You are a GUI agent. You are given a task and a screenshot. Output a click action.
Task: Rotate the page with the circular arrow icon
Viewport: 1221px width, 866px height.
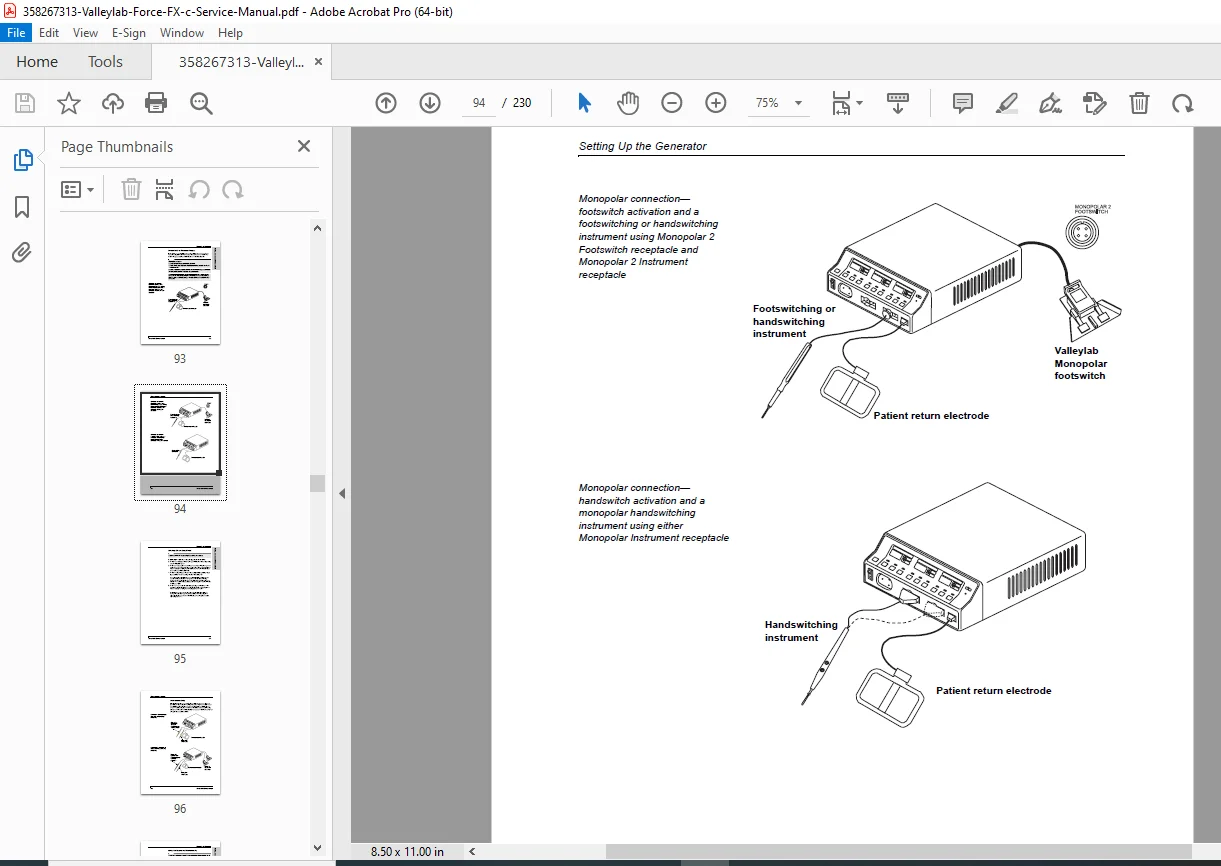(x=1183, y=103)
